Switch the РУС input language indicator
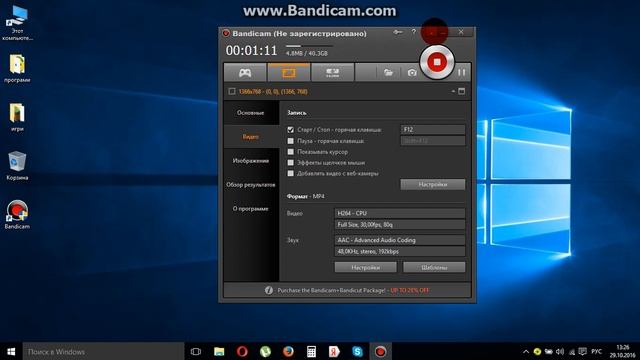 pos(597,351)
